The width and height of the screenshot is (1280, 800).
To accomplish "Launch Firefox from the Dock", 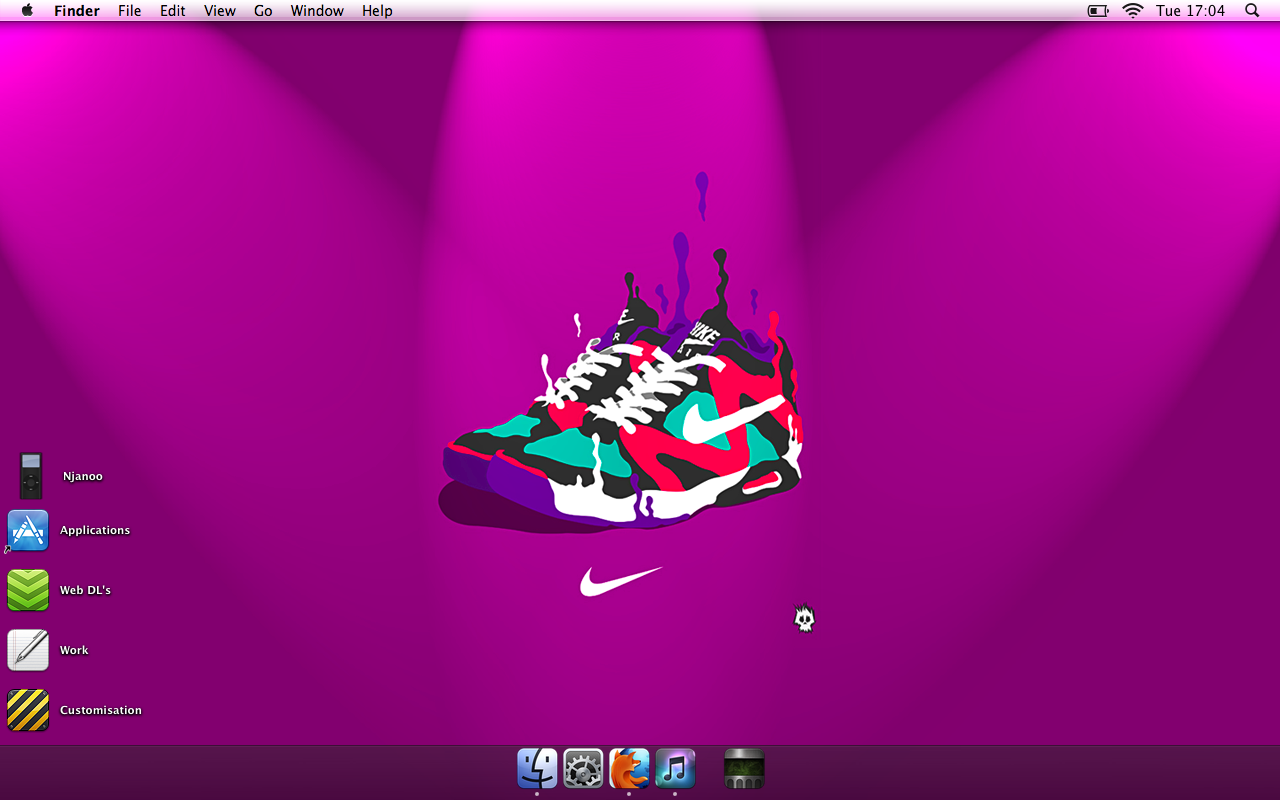I will coord(629,769).
